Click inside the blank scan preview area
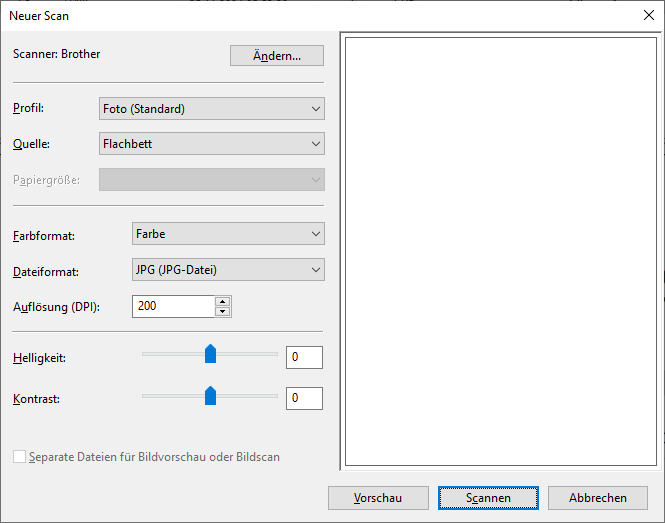665x523 pixels. [500, 250]
